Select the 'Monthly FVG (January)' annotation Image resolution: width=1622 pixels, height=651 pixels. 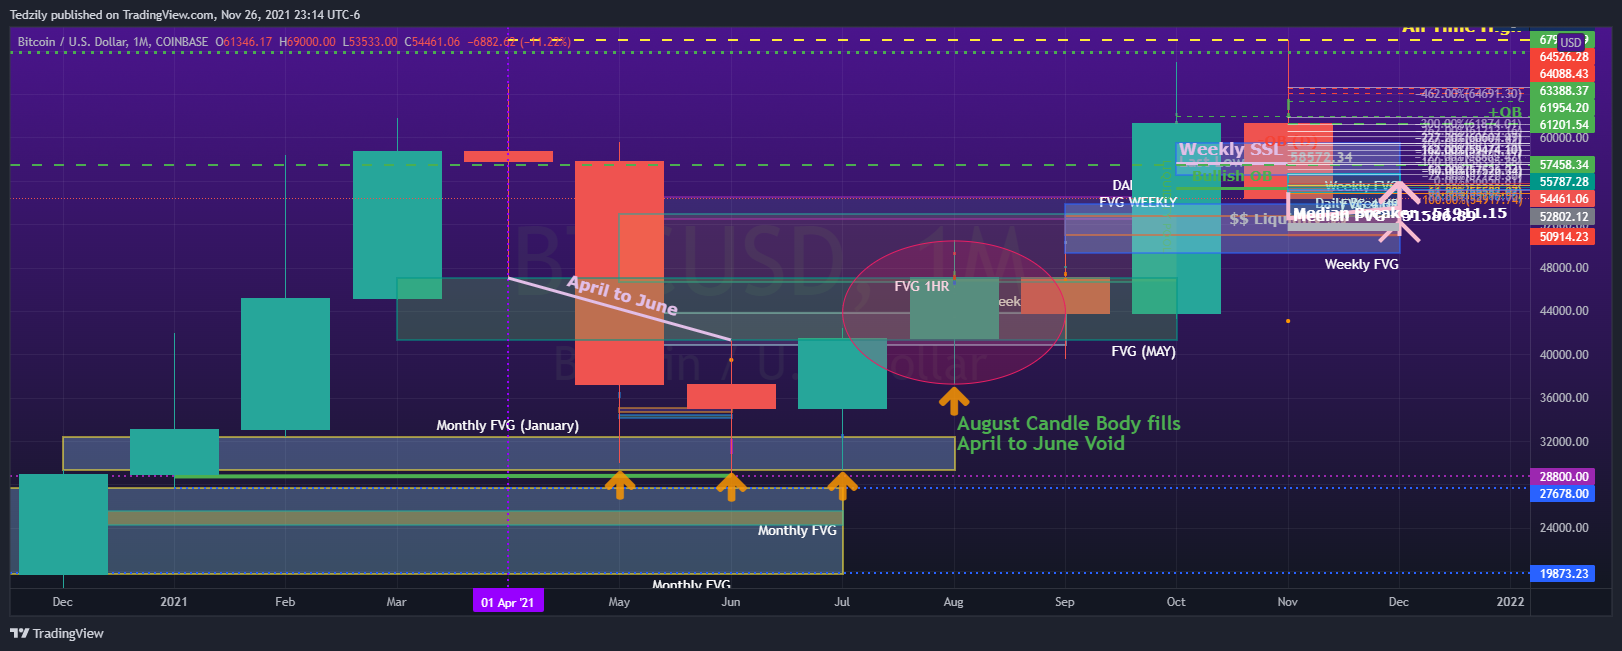pyautogui.click(x=507, y=425)
